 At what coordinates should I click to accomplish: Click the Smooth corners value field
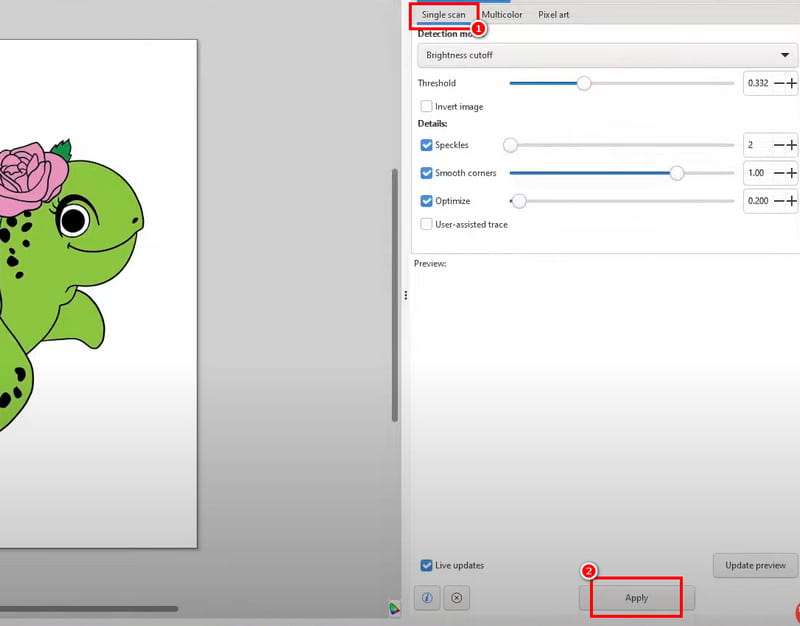(757, 172)
